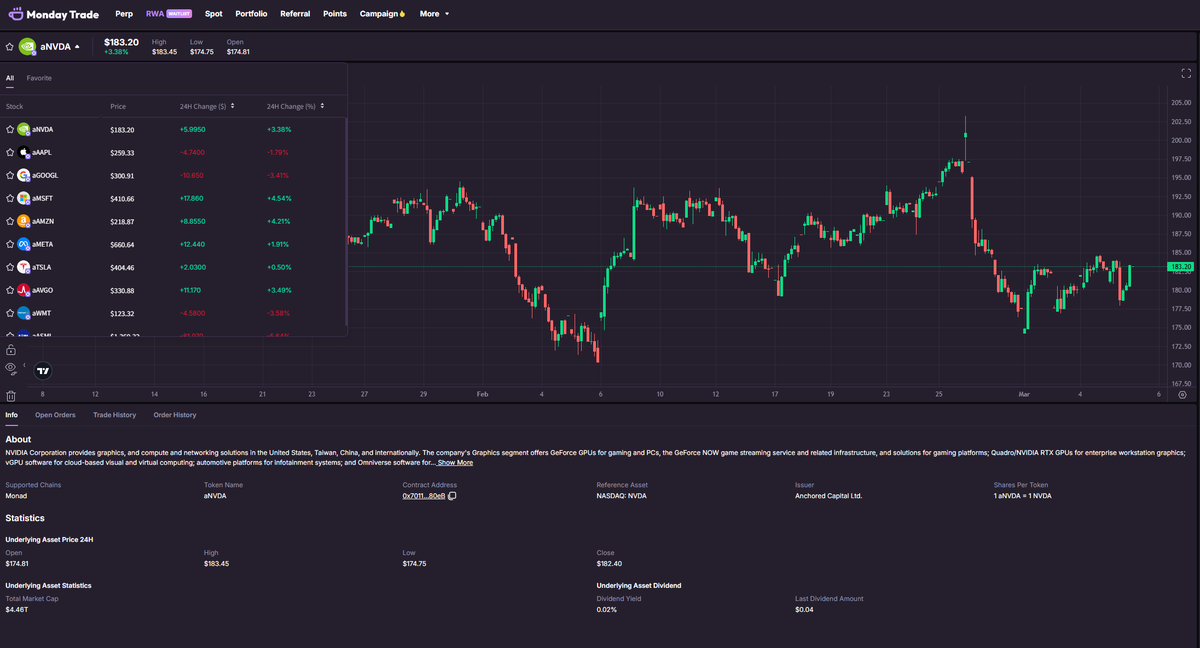Image resolution: width=1200 pixels, height=648 pixels.
Task: Open the Portfolio page
Action: pos(251,14)
